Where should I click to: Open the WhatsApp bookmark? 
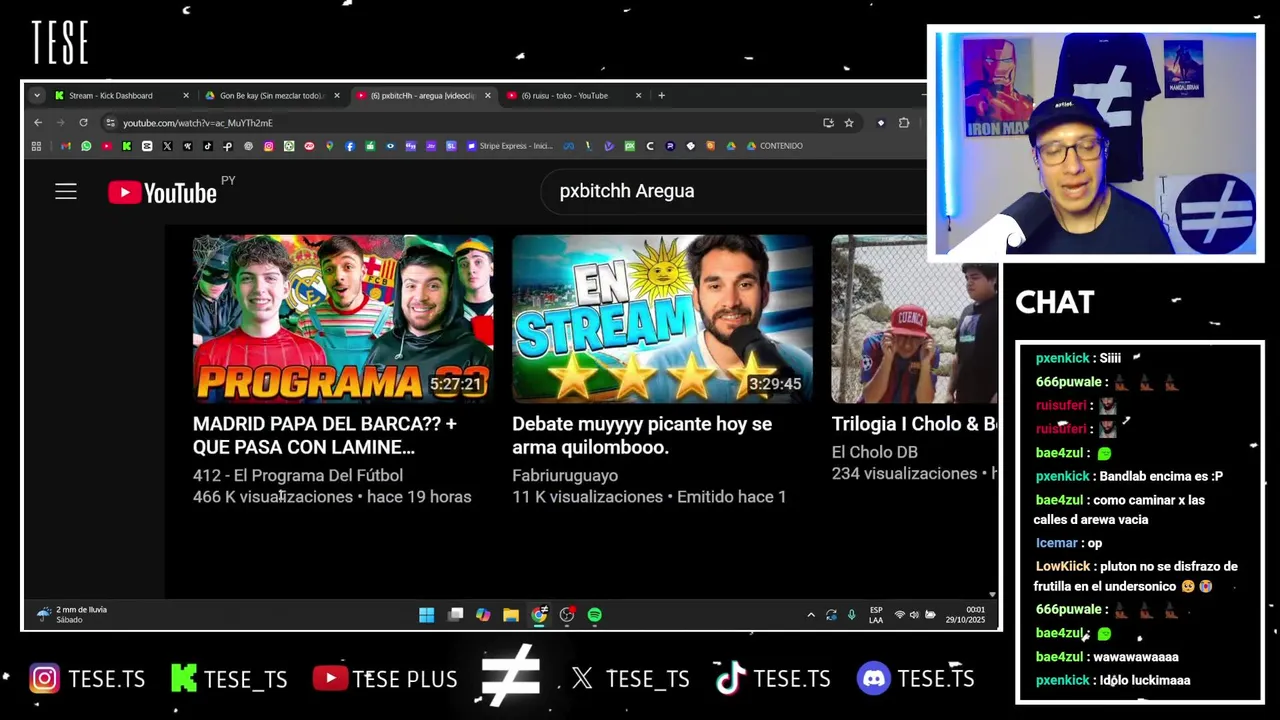[x=86, y=146]
